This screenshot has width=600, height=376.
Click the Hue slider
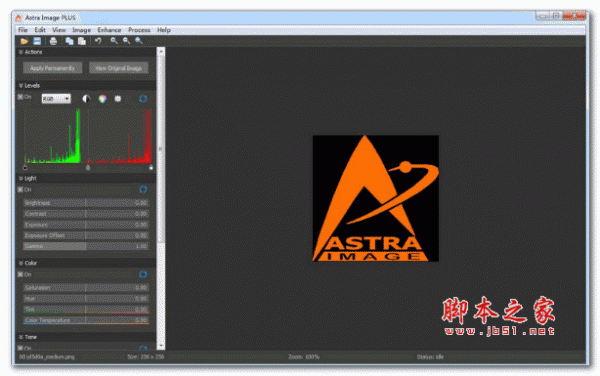(x=86, y=298)
